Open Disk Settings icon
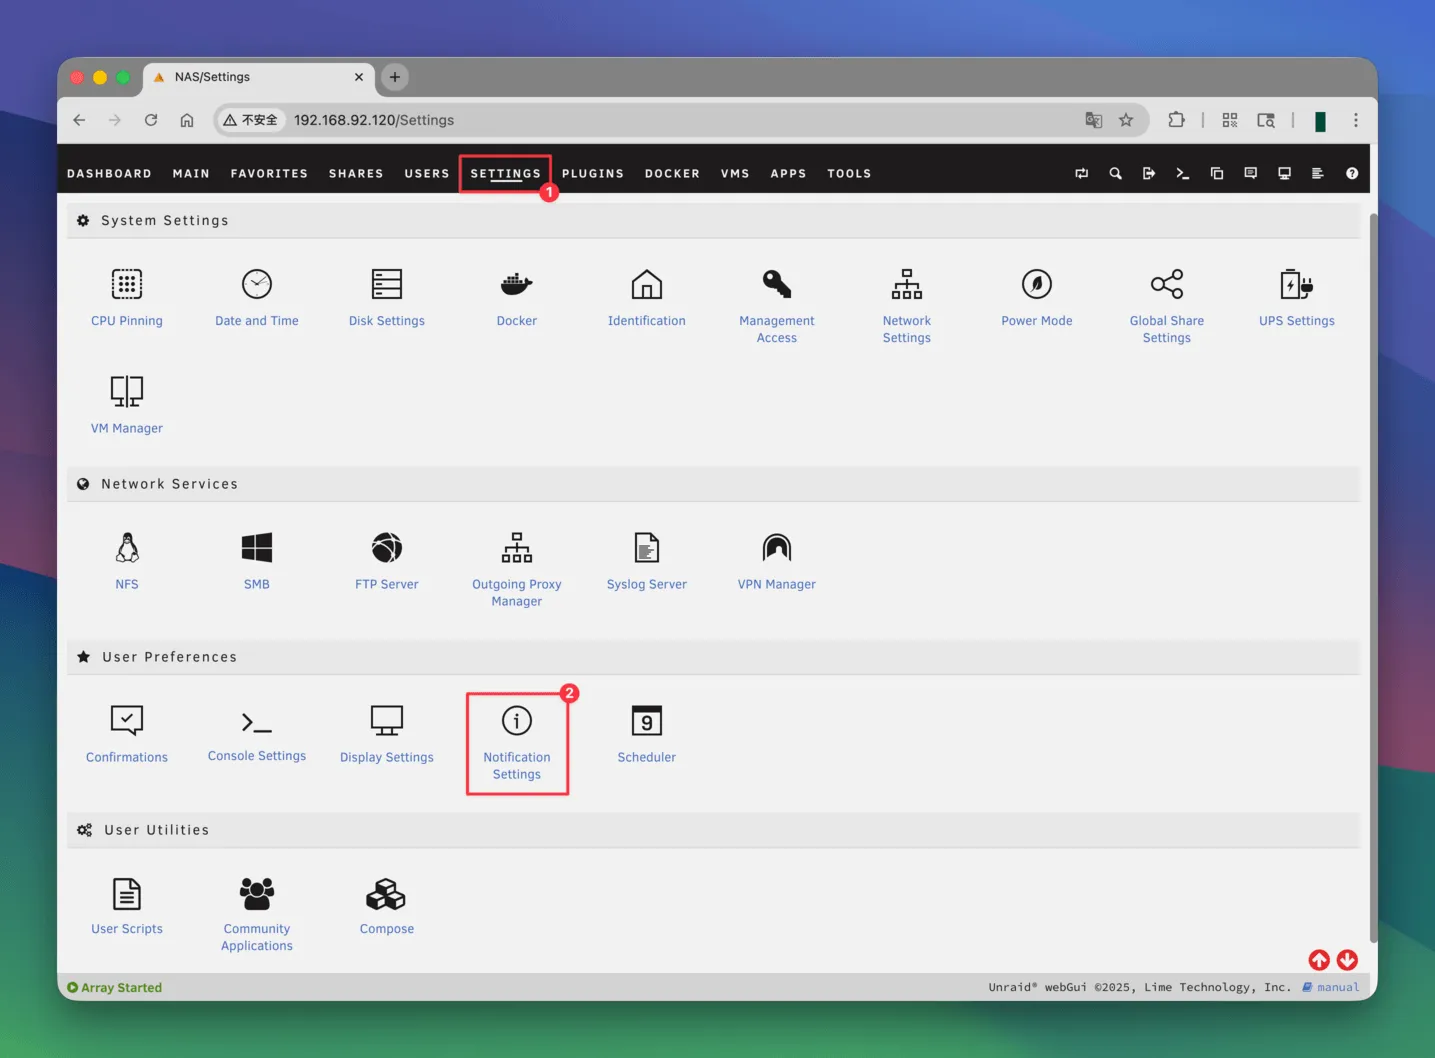This screenshot has height=1058, width=1435. 387,284
